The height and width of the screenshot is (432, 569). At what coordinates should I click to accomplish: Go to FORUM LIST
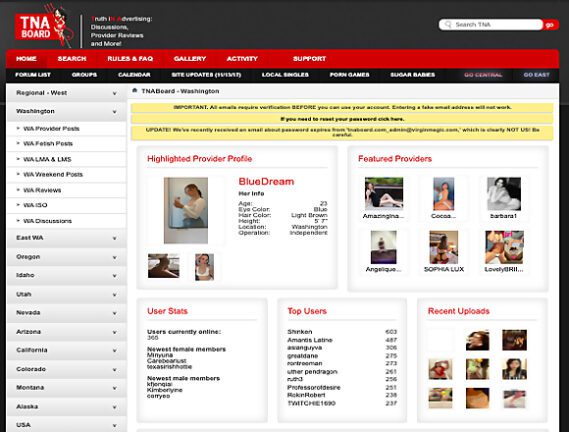pyautogui.click(x=33, y=75)
